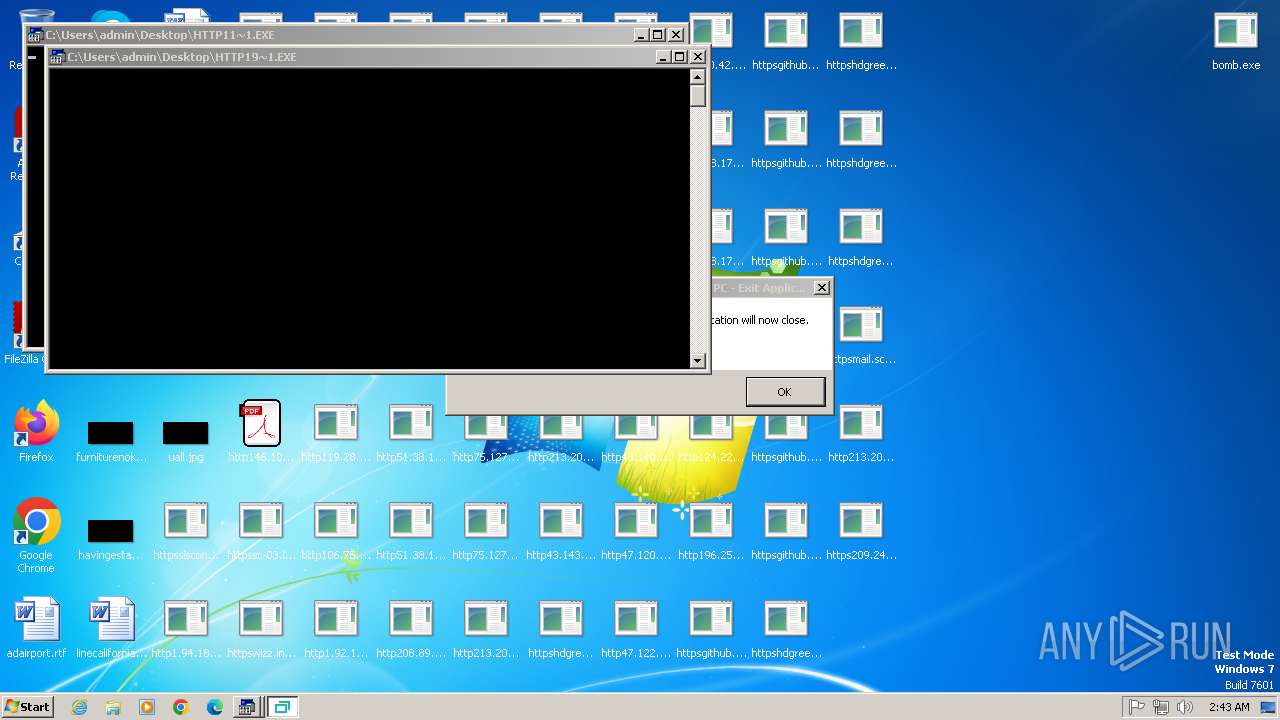Select the http1.94.18 executable icon
The image size is (1280, 720).
[x=186, y=628]
